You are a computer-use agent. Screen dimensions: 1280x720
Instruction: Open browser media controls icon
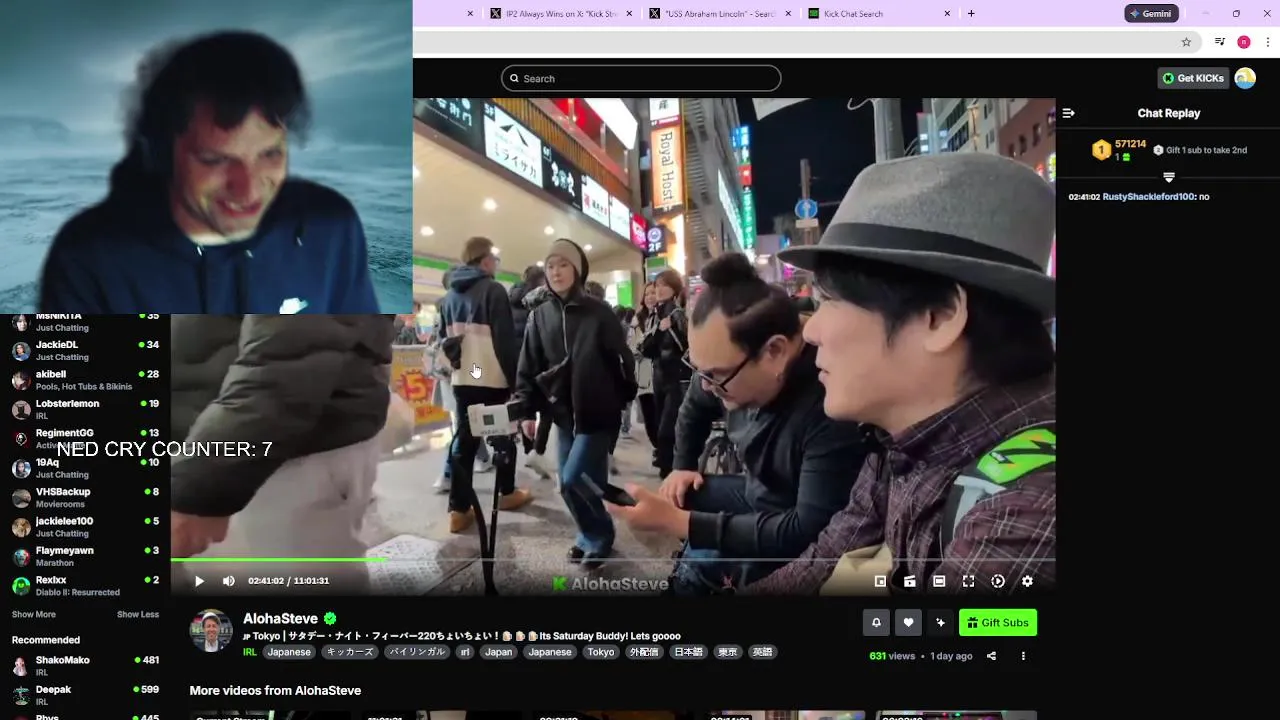click(x=1220, y=42)
